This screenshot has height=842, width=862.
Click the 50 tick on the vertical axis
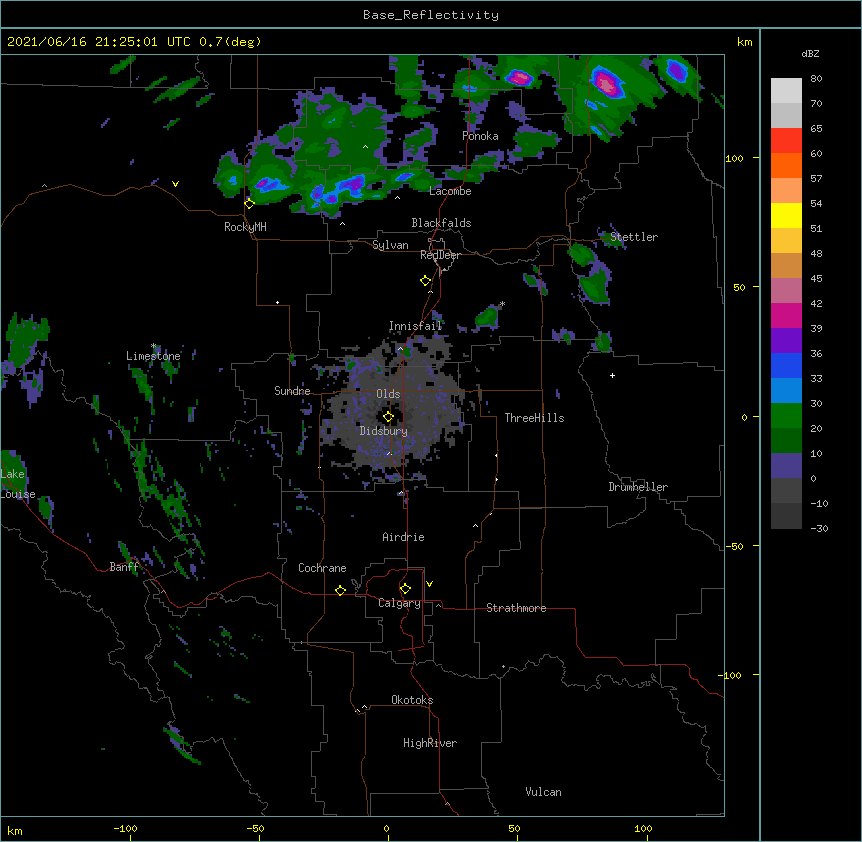pyautogui.click(x=739, y=287)
